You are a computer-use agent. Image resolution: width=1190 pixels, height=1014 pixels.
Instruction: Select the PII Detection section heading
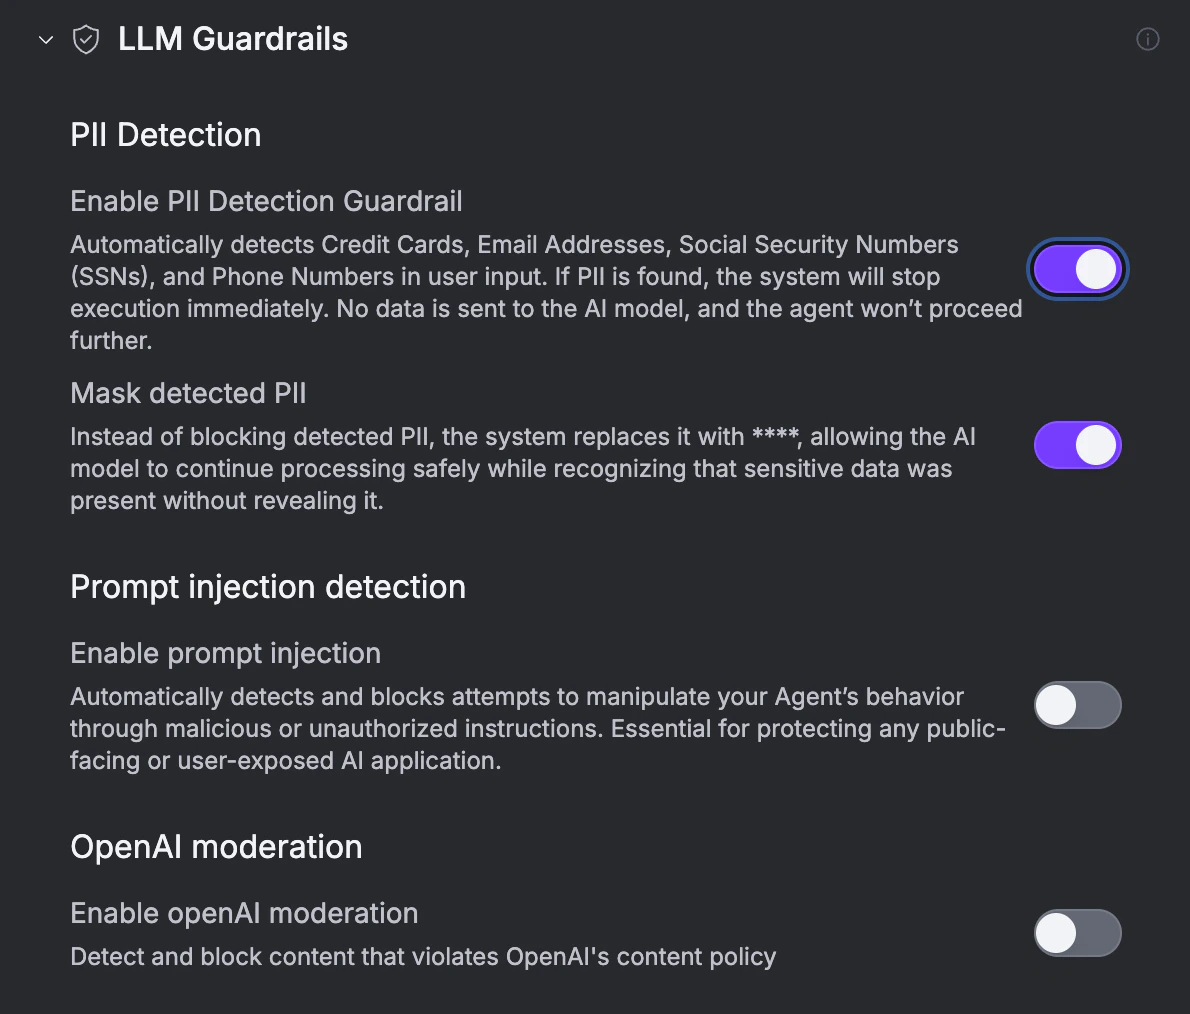pyautogui.click(x=165, y=134)
